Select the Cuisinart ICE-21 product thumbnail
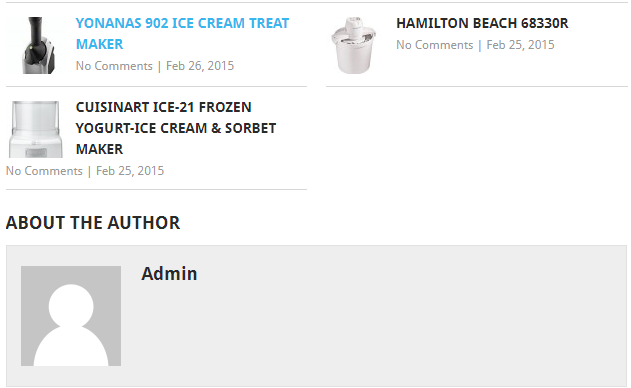Screen dimensions: 631x388 point(36,129)
